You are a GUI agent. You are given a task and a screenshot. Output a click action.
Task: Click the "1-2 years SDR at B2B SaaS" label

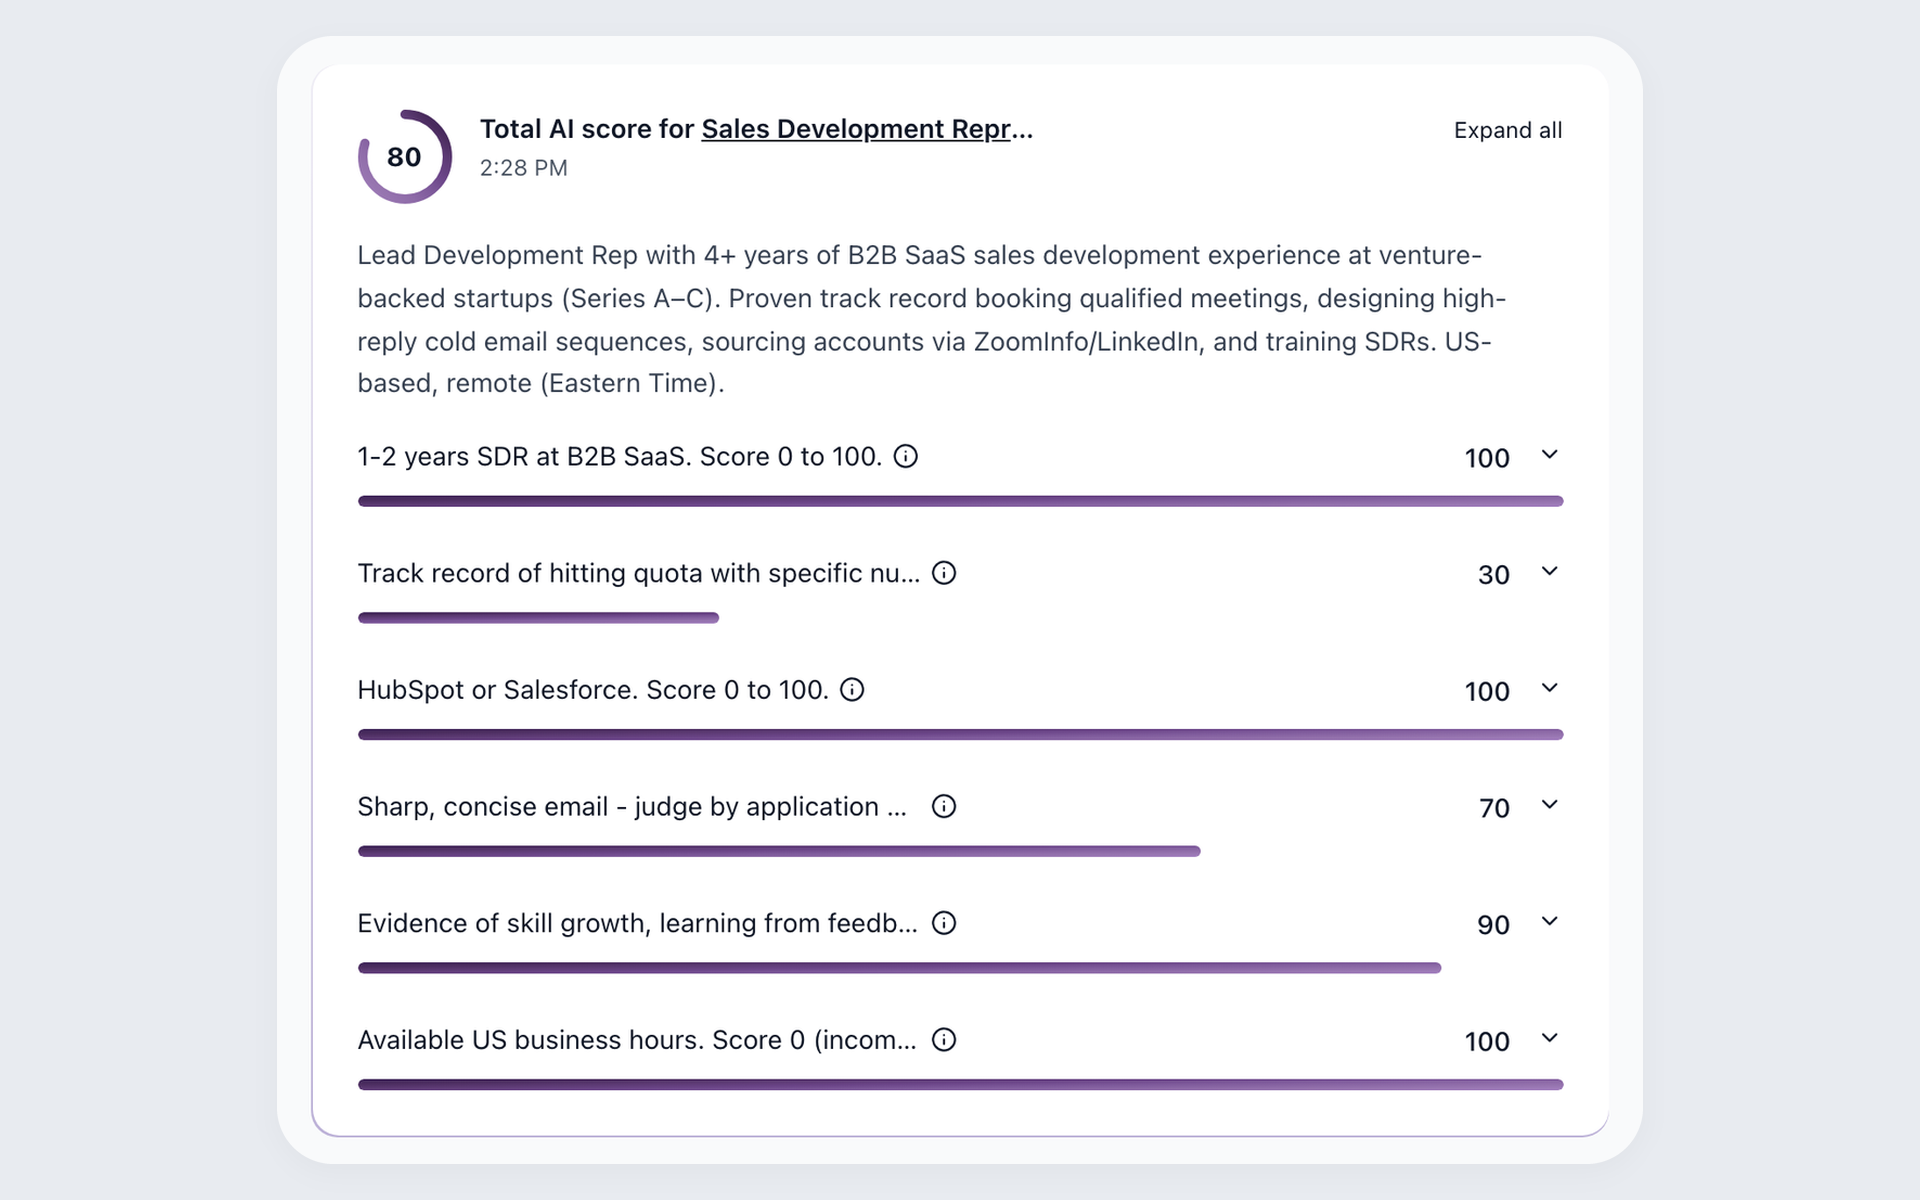[620, 457]
